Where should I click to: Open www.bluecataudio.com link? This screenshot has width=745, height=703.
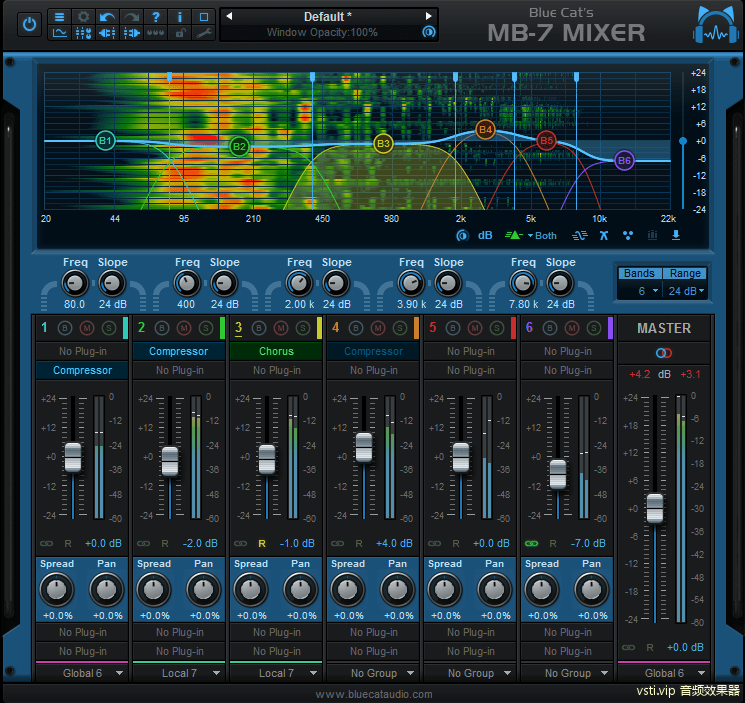click(x=374, y=694)
